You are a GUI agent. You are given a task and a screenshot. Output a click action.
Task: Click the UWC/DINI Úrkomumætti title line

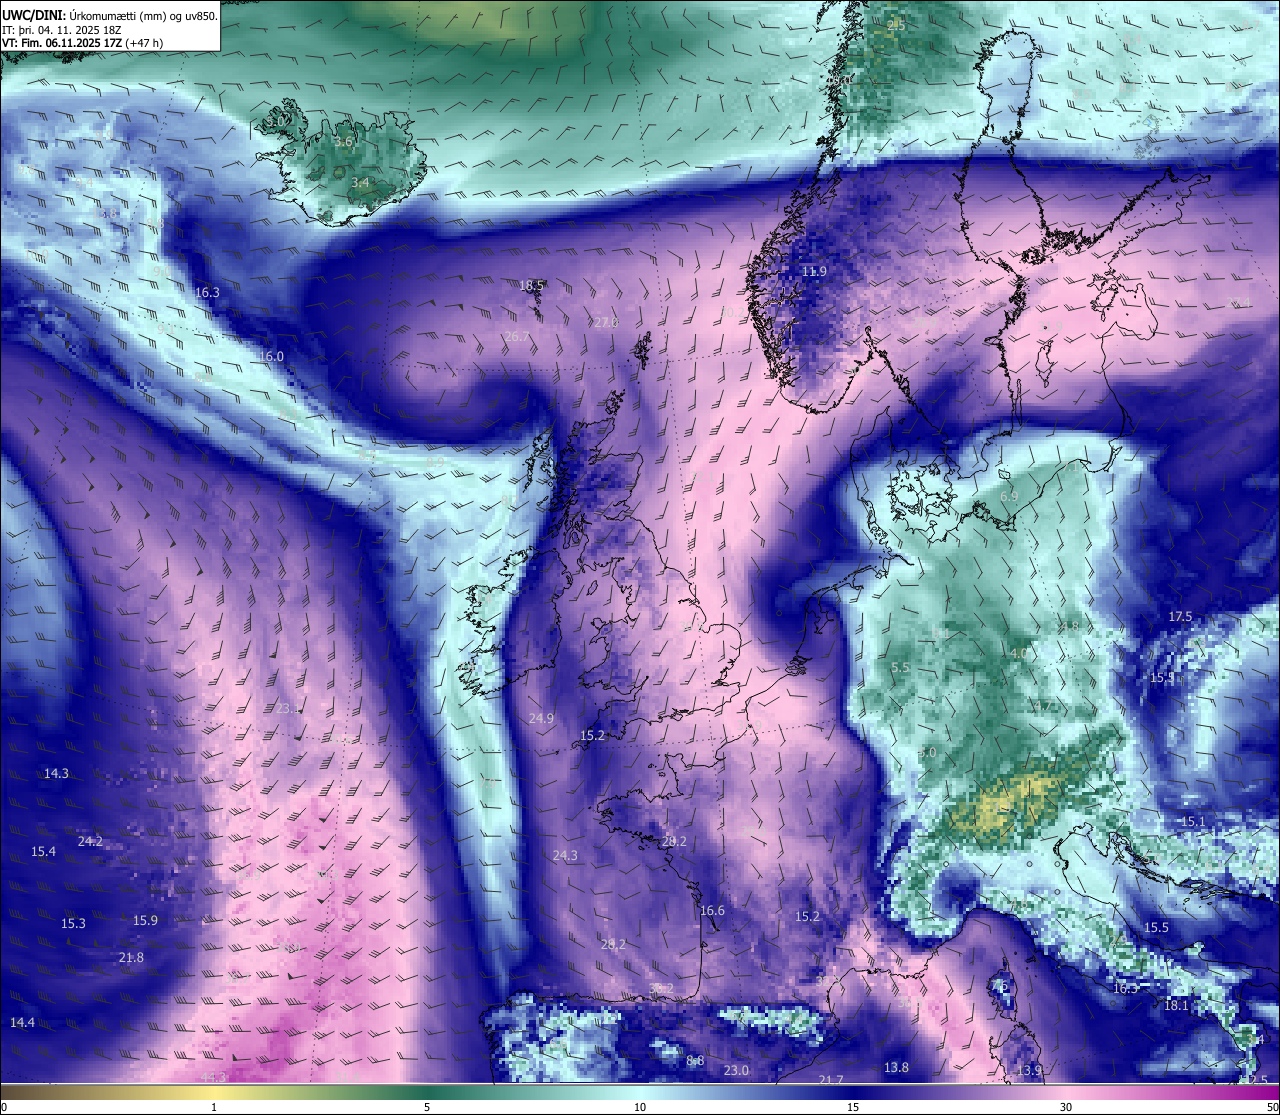(109, 15)
